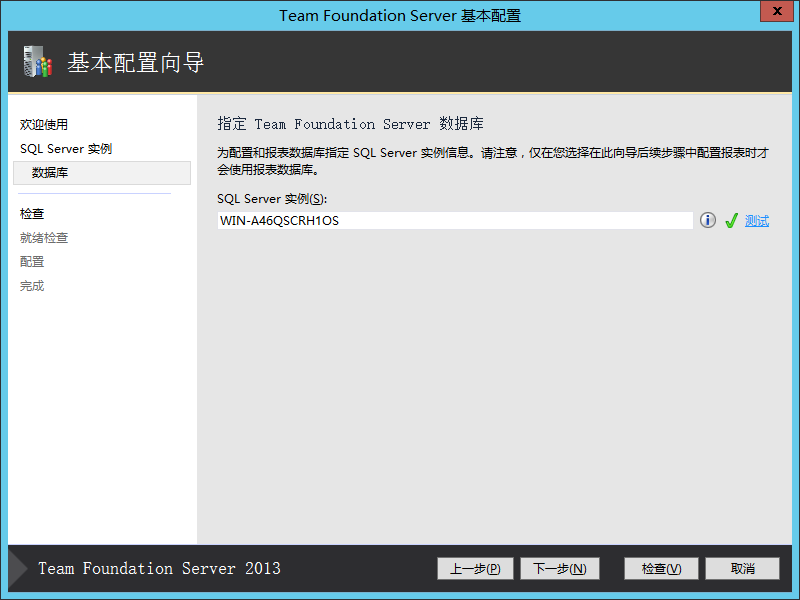
Task: Click the green validation checkmark icon
Action: pos(731,220)
